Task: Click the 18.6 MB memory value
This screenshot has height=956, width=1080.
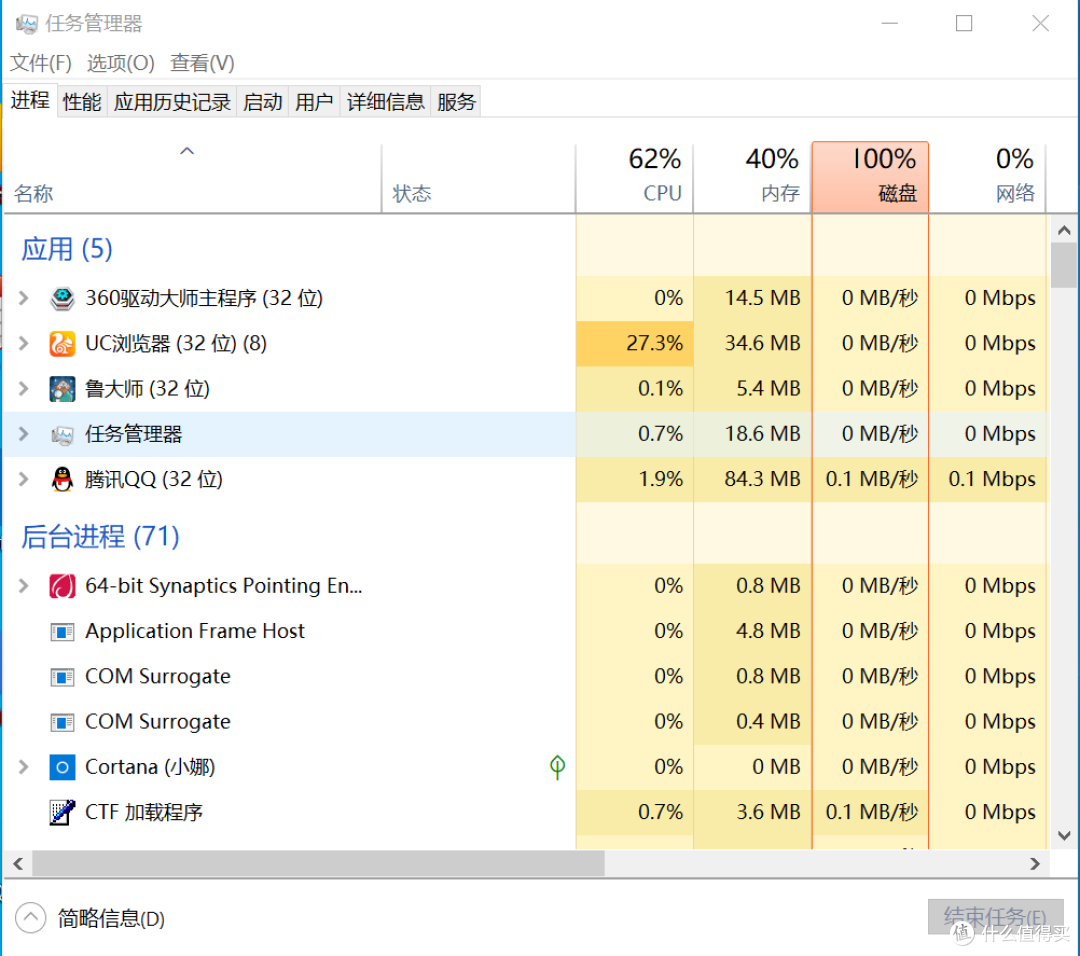Action: [x=762, y=434]
